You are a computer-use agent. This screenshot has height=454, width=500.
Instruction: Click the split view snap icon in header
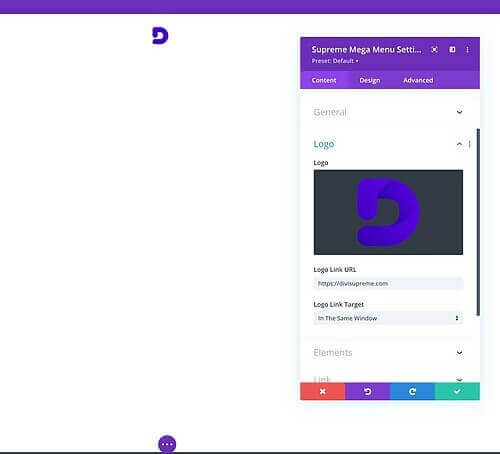(452, 50)
